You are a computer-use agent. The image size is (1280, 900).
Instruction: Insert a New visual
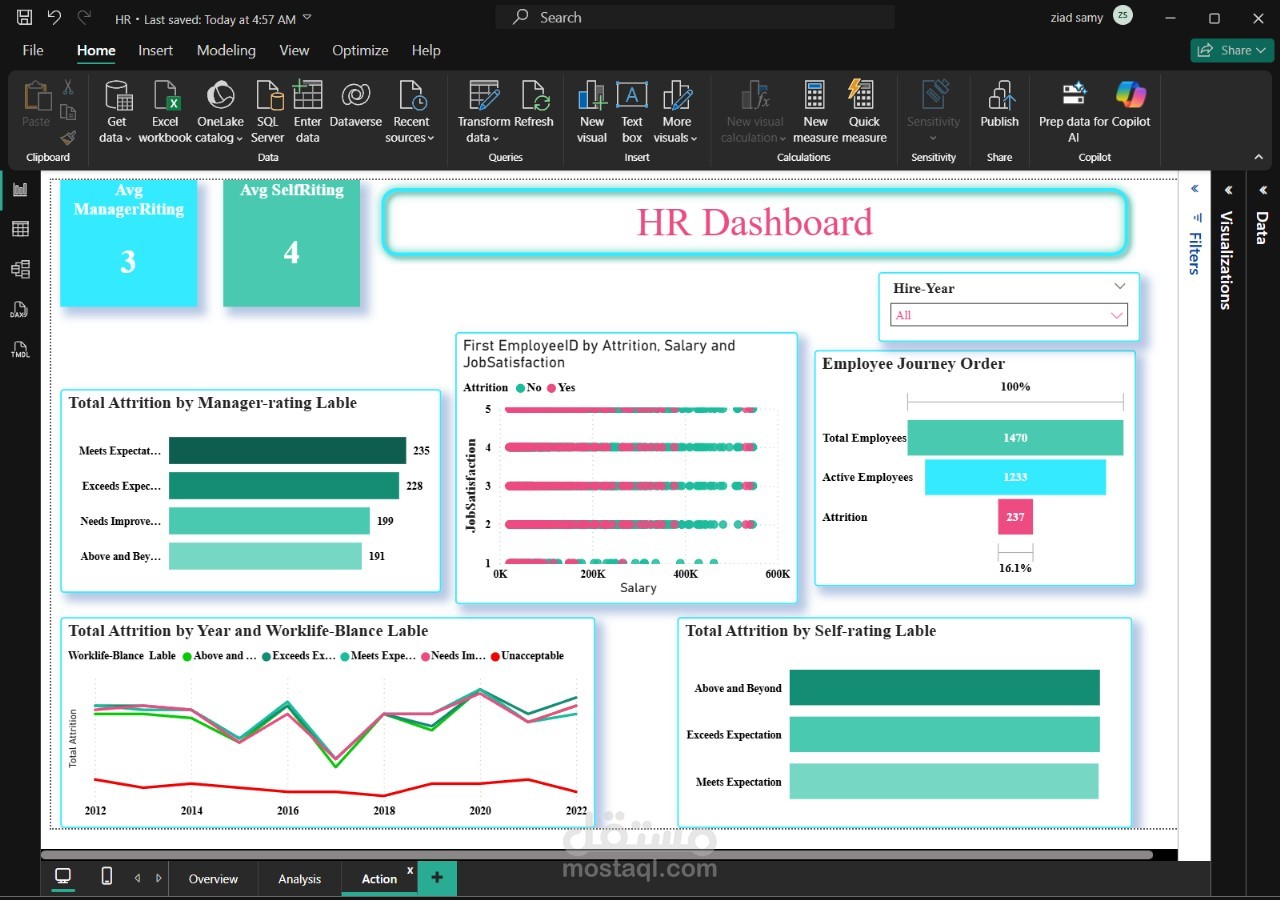pyautogui.click(x=592, y=111)
